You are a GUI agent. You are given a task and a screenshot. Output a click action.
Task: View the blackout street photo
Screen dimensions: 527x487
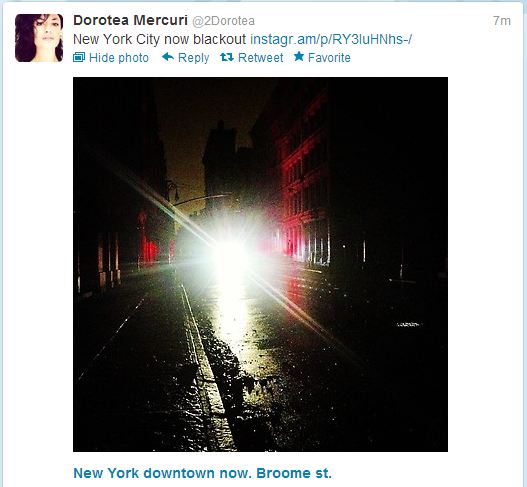pyautogui.click(x=260, y=265)
